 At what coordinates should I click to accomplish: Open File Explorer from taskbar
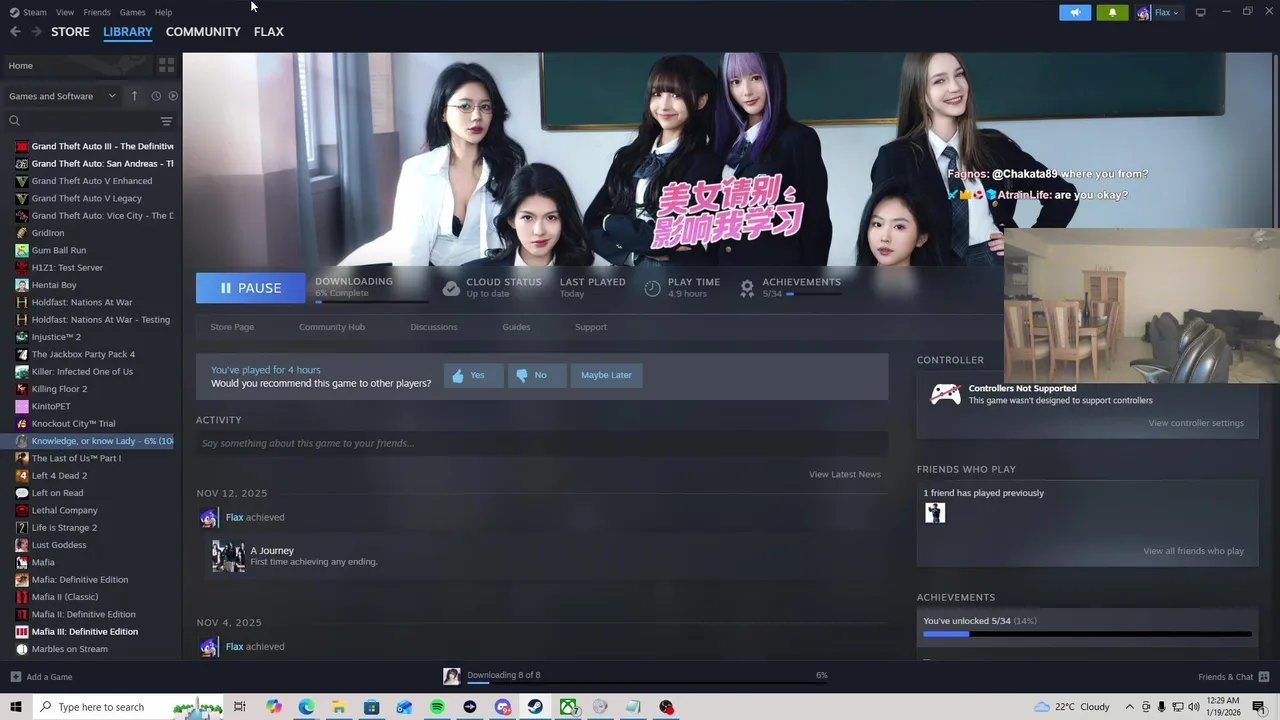click(x=339, y=707)
